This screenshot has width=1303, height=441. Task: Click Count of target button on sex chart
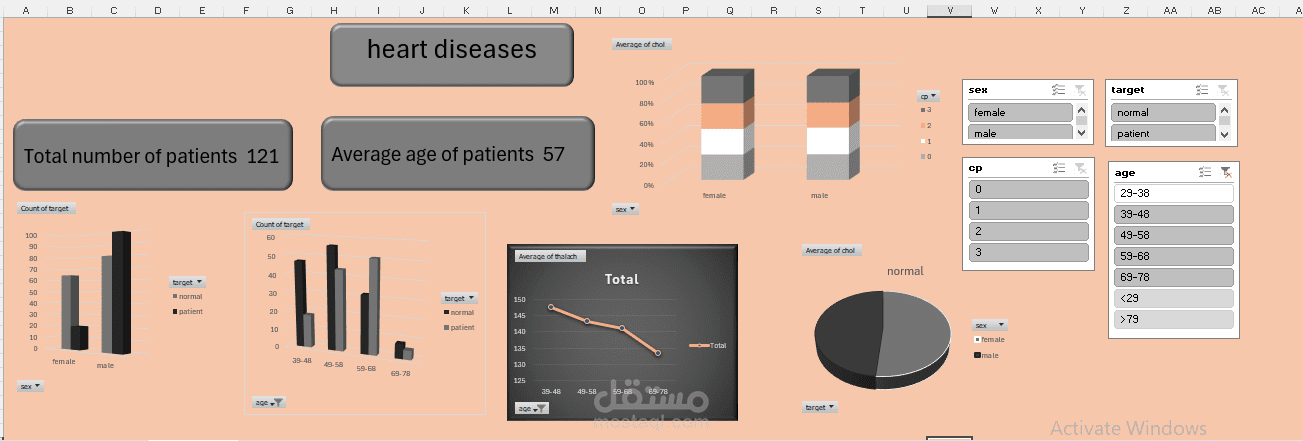tap(48, 208)
